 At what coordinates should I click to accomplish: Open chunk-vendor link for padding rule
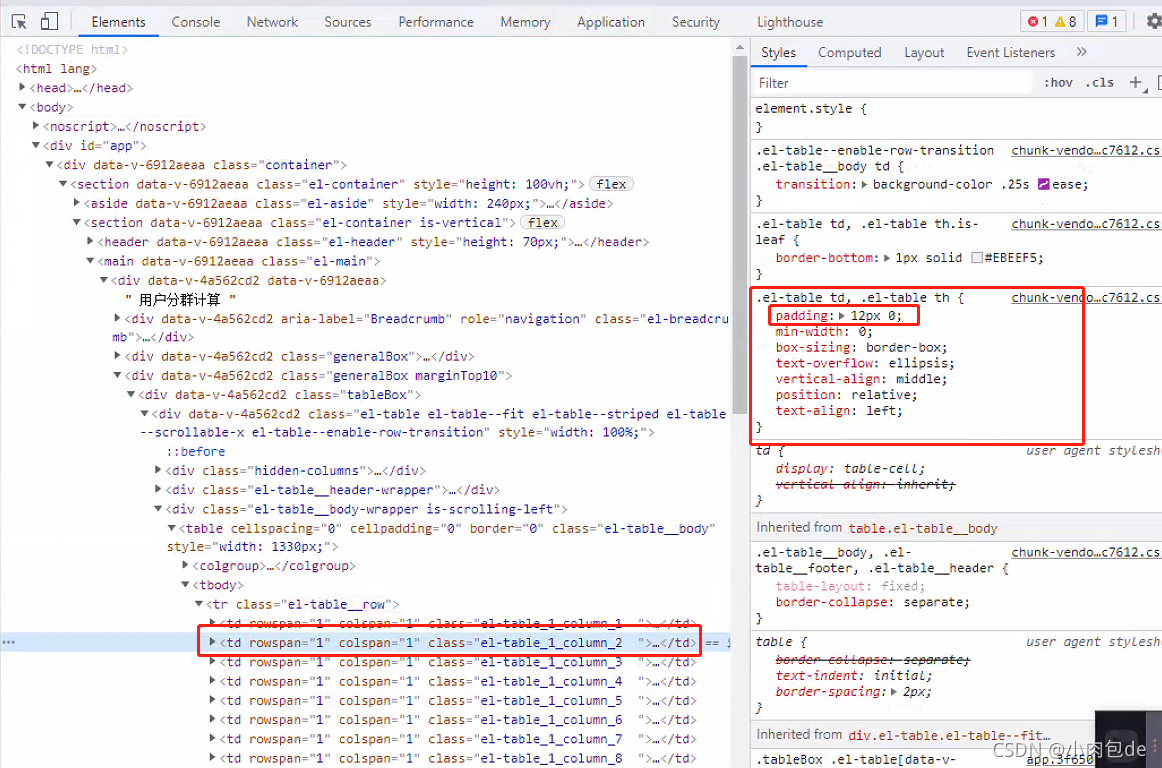tap(1086, 298)
